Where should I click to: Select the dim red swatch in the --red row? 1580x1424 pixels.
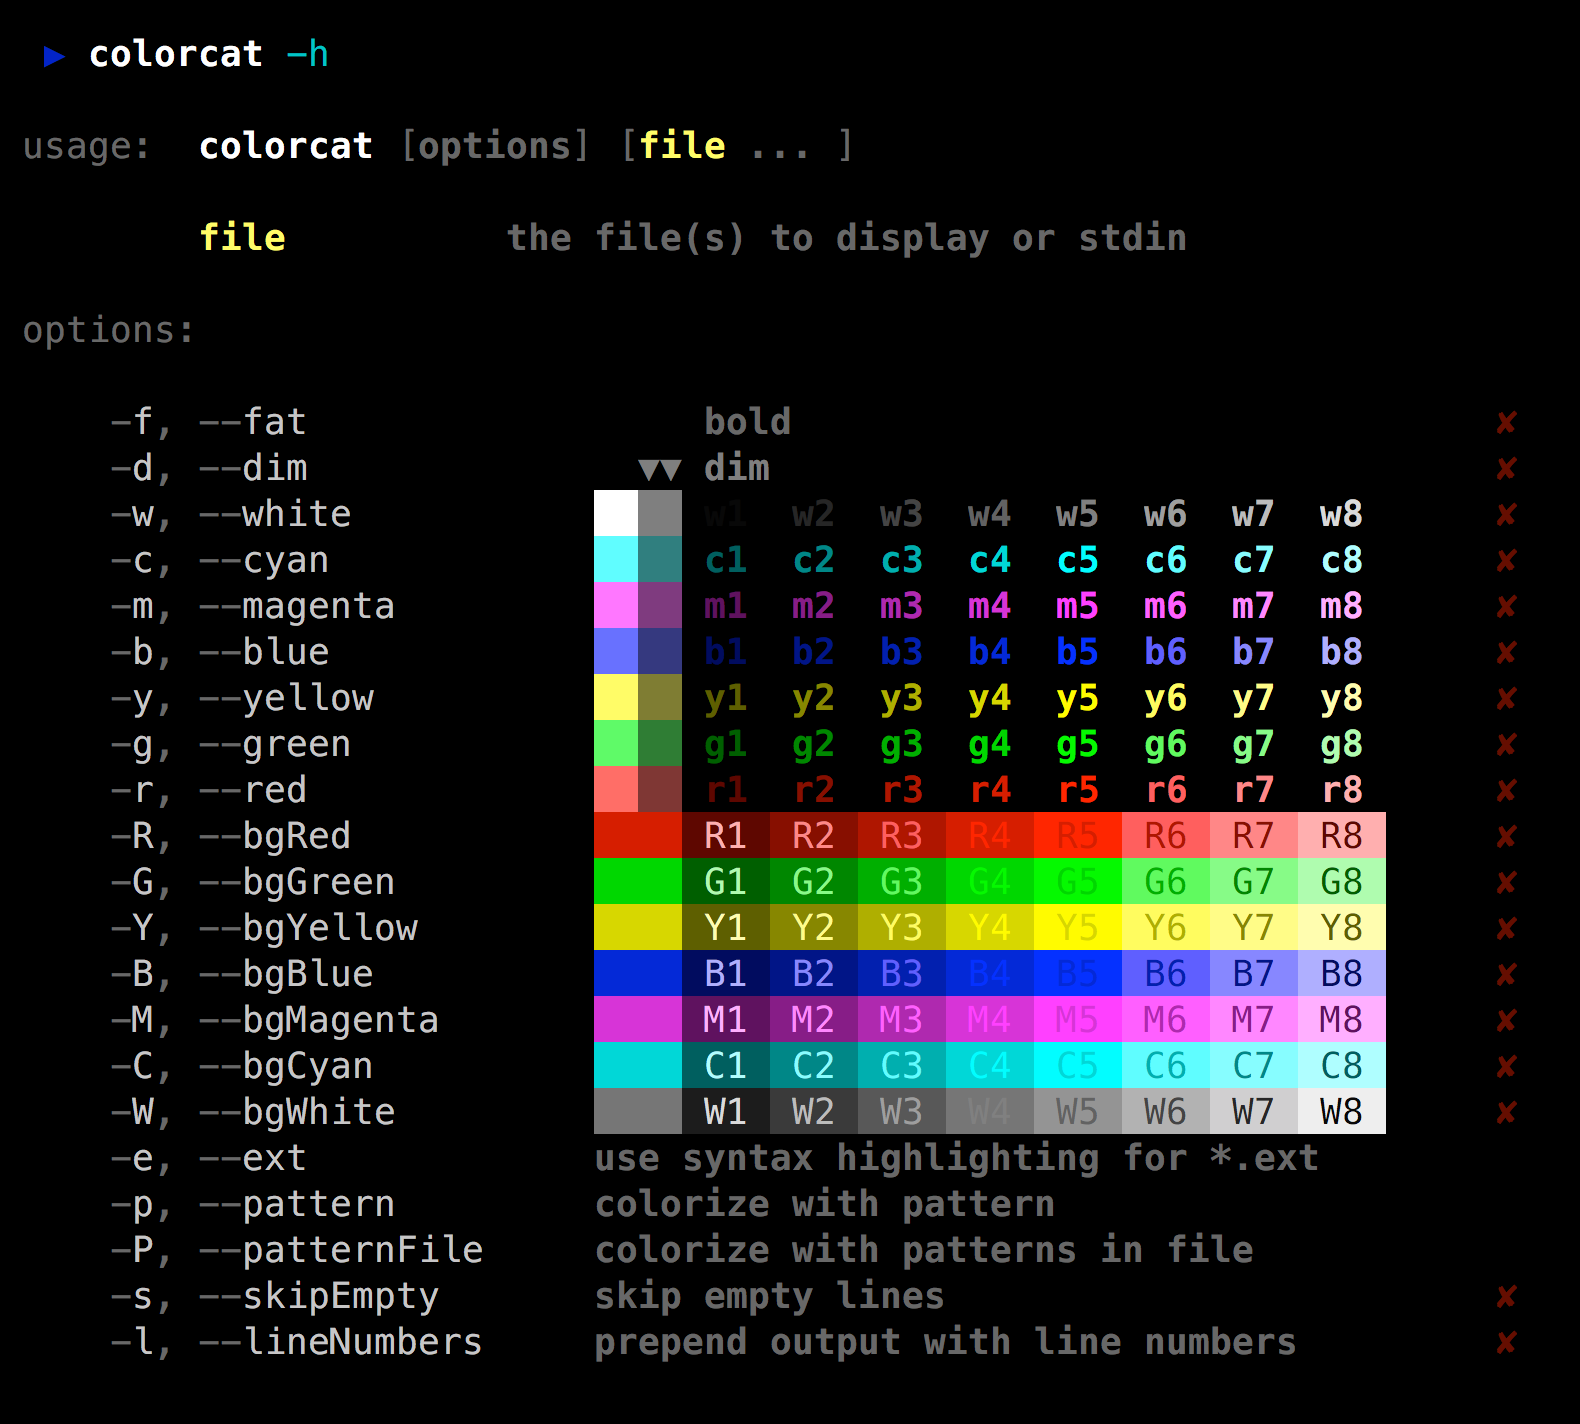(x=660, y=789)
